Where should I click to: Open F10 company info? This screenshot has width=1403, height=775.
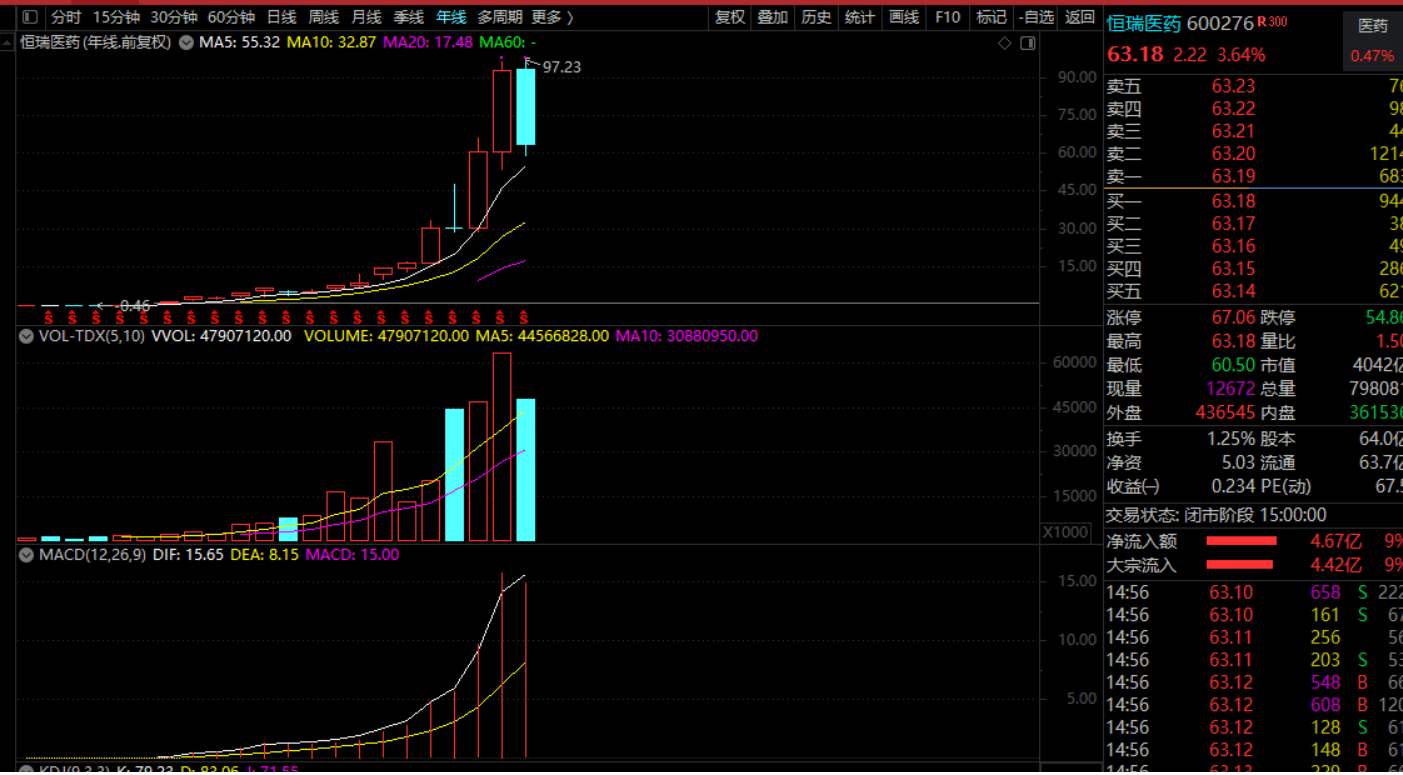click(947, 17)
